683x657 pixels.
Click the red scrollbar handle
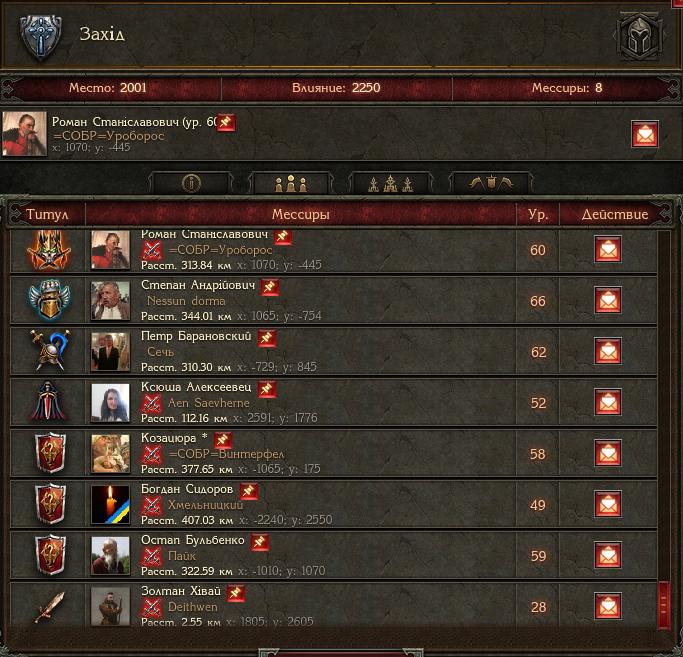[663, 605]
